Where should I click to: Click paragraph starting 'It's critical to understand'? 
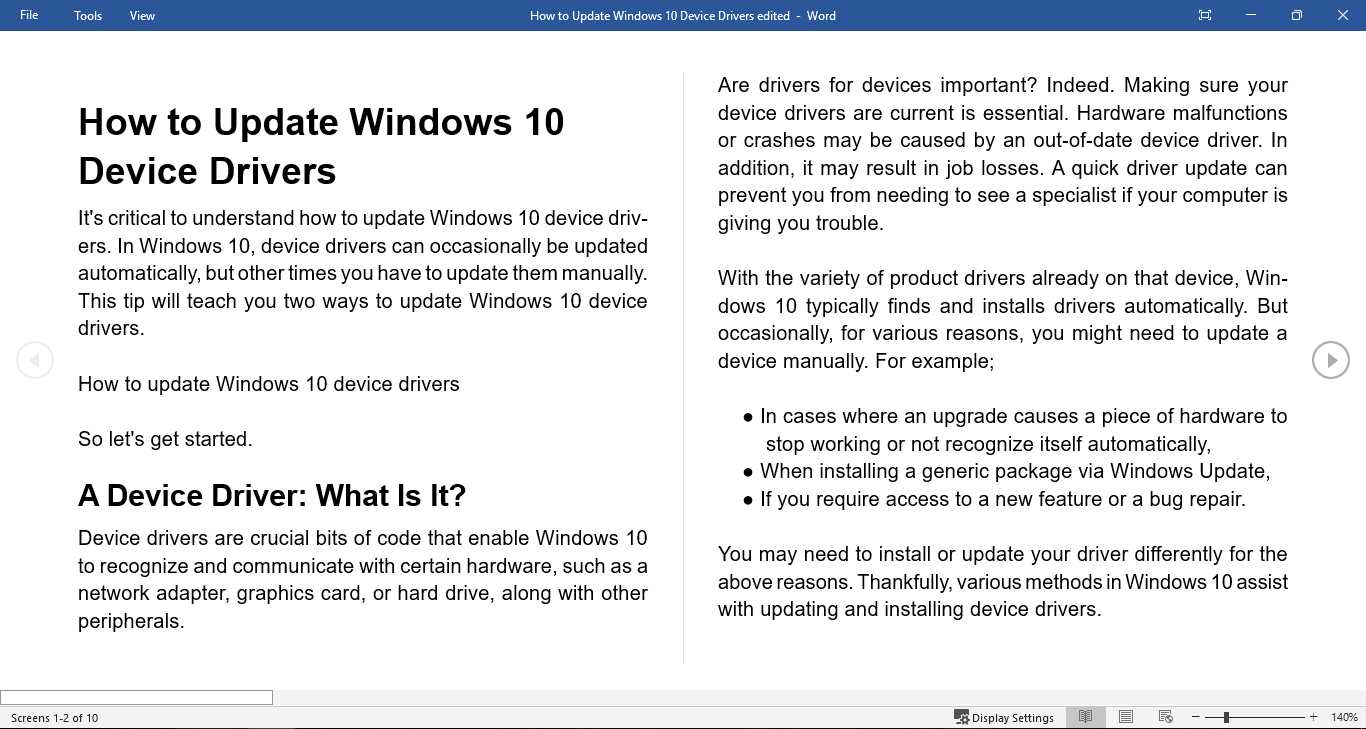(x=363, y=273)
